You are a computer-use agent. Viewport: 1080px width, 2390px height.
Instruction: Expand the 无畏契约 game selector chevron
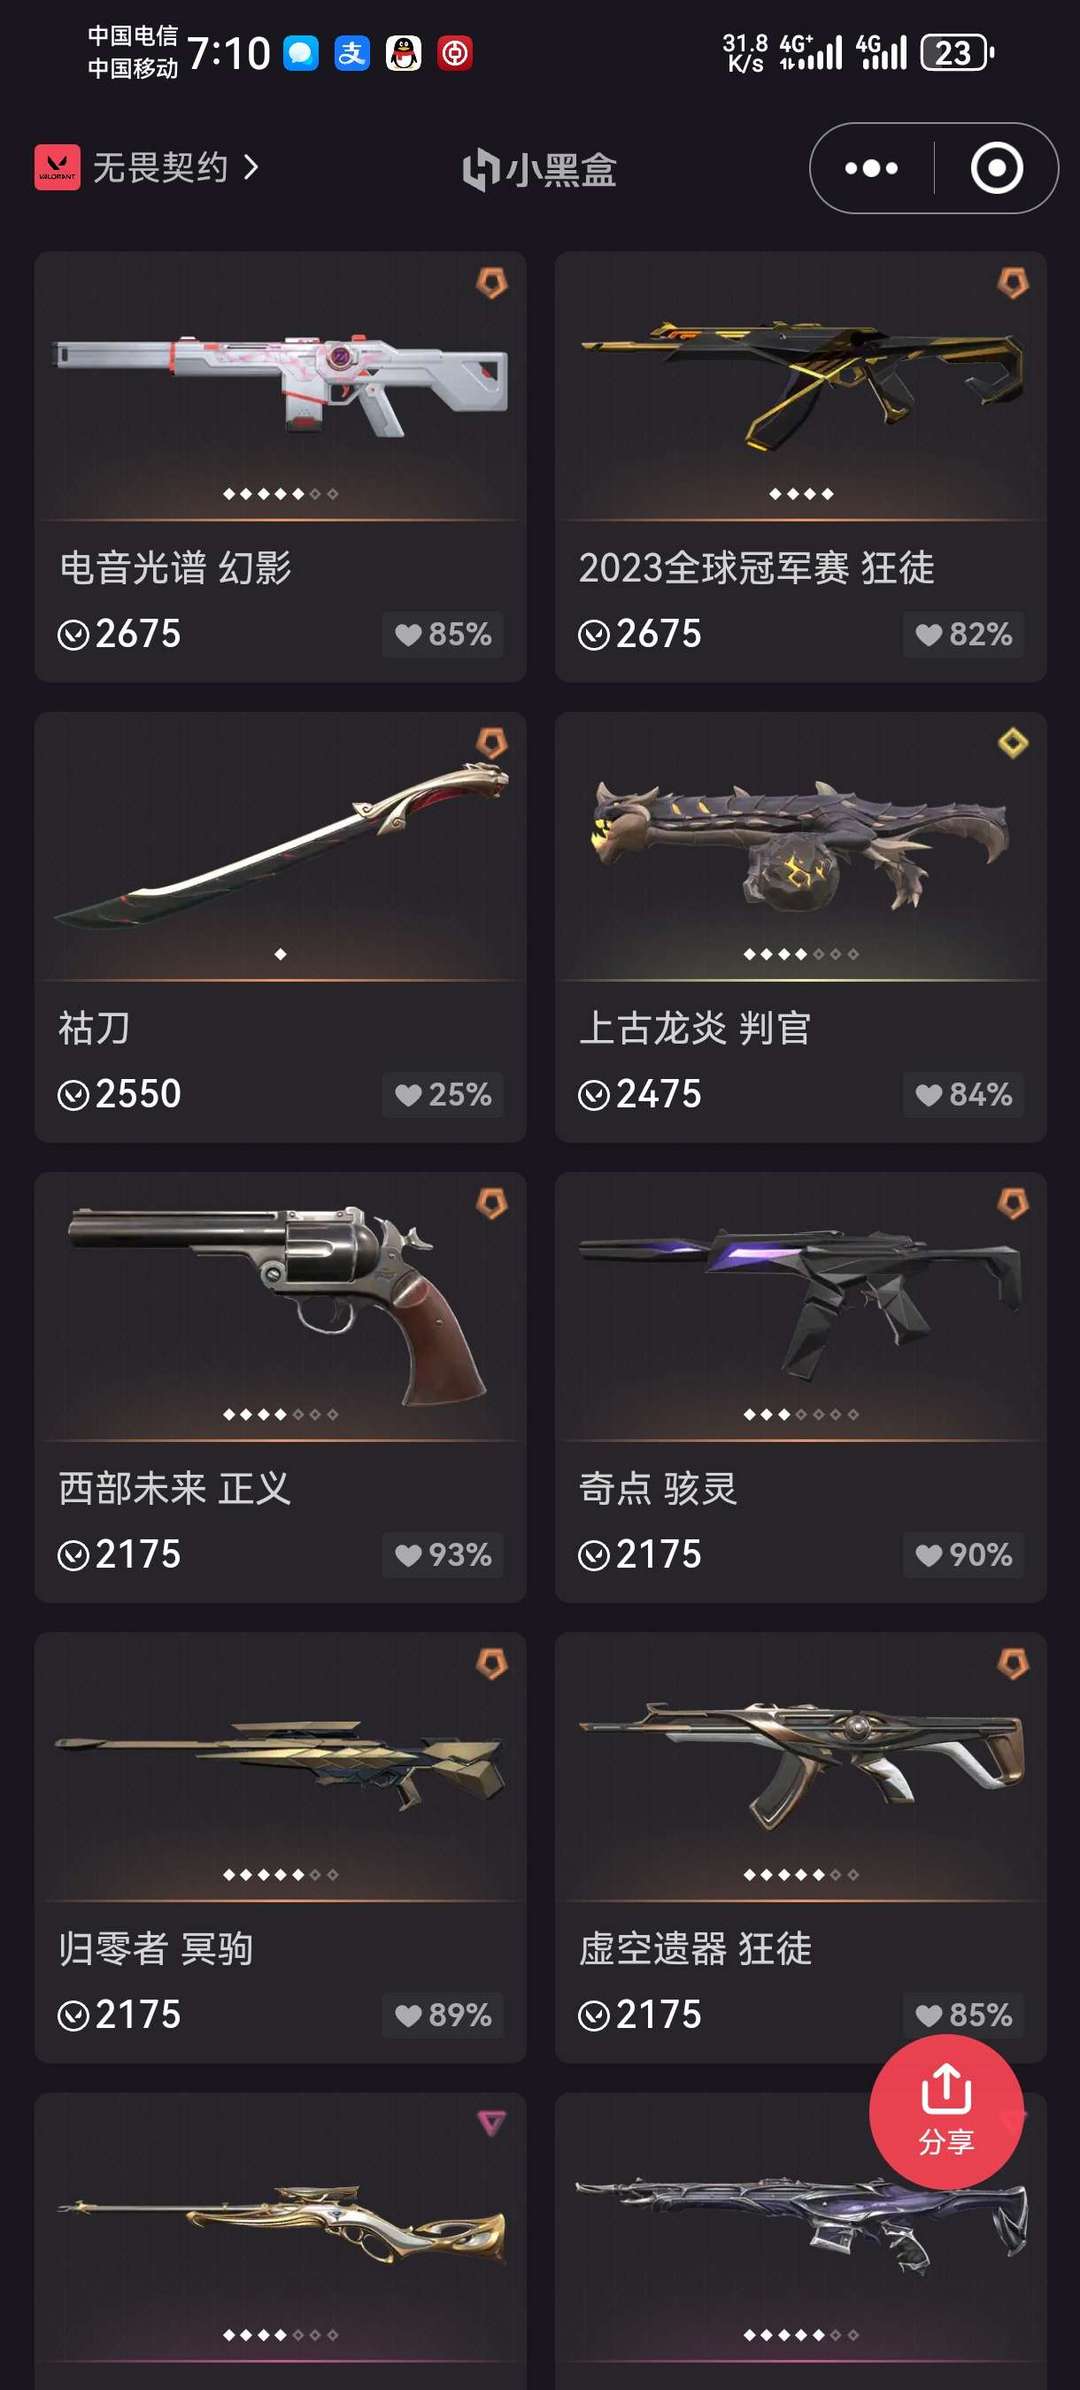(x=251, y=167)
